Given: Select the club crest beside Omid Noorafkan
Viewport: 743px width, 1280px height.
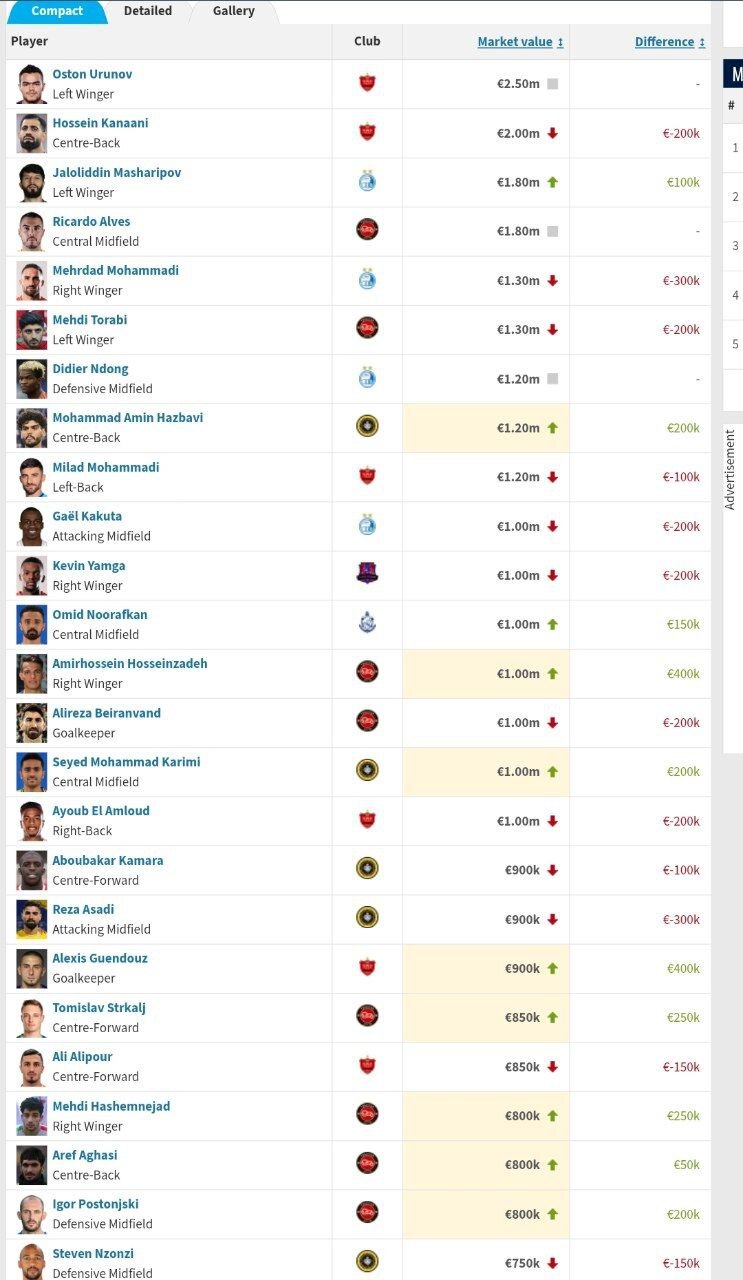Looking at the screenshot, I should (x=366, y=624).
